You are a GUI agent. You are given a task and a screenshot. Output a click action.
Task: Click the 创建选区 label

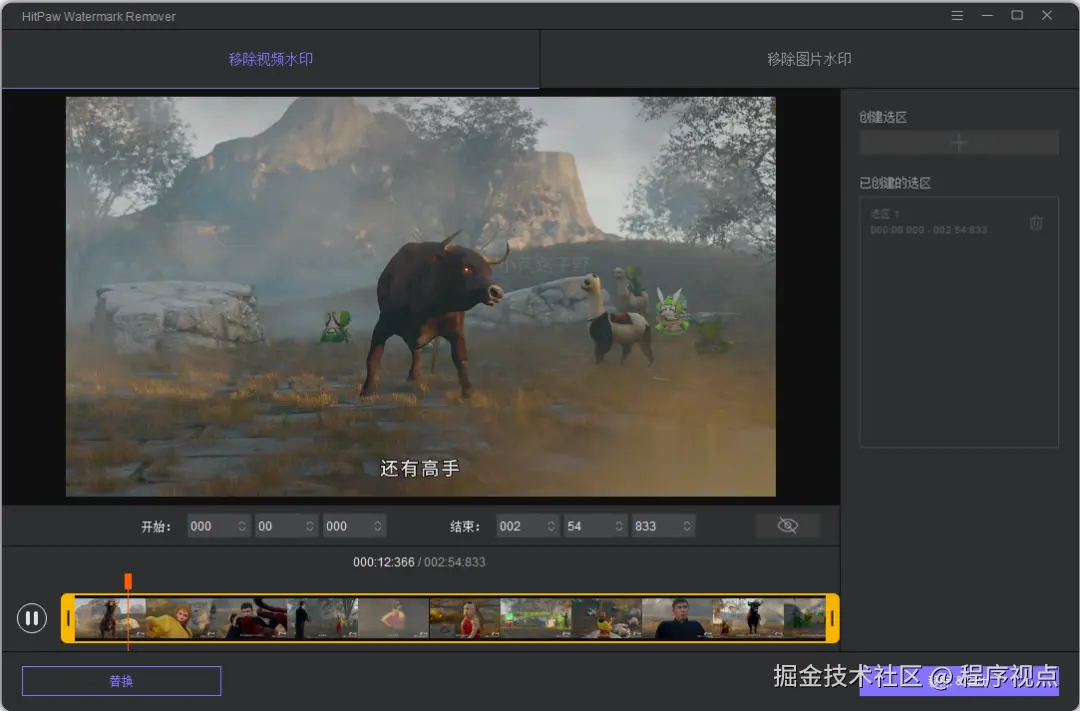click(883, 117)
